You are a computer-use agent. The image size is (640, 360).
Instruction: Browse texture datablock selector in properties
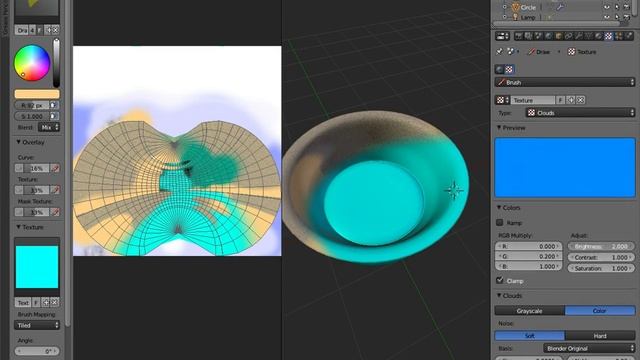tap(502, 100)
